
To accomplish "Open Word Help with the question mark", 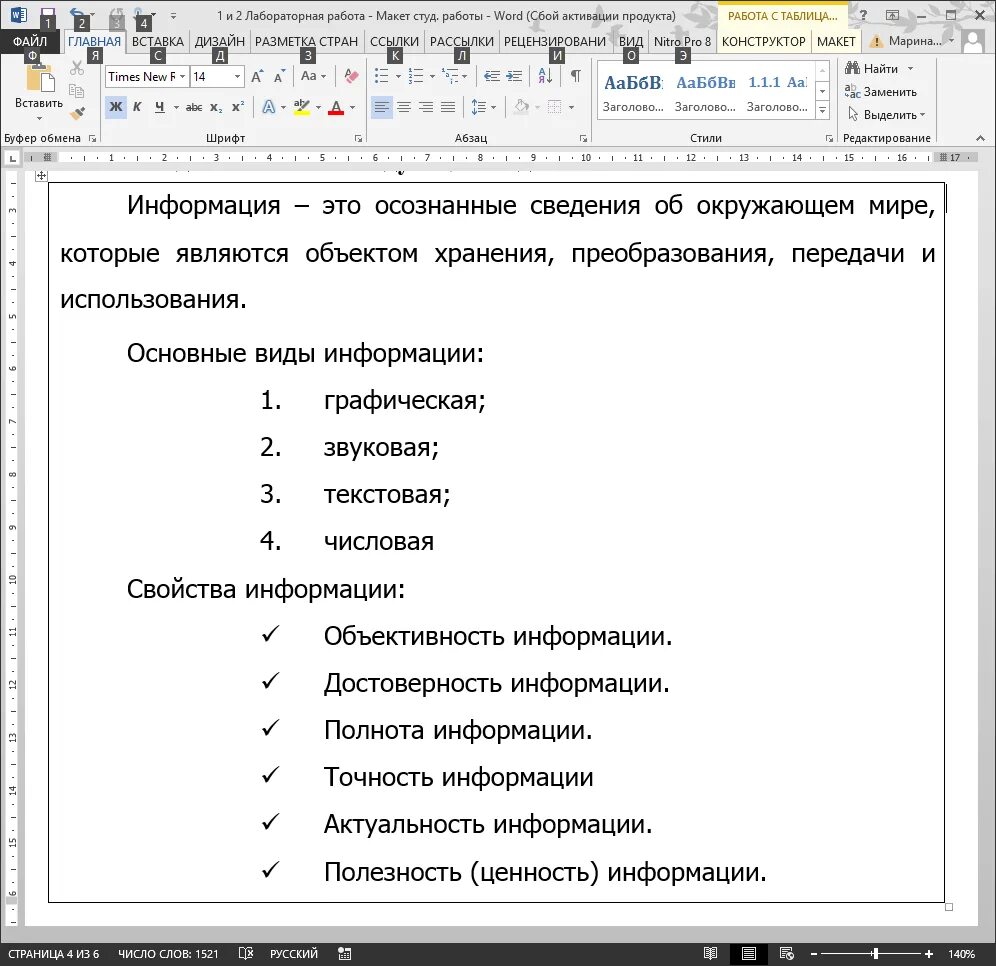I will [x=863, y=15].
